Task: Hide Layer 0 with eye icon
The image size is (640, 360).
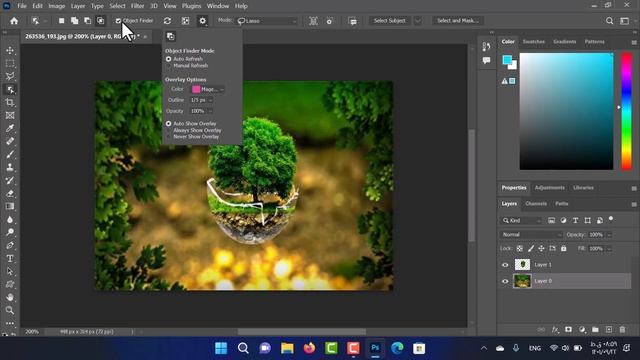Action: (x=505, y=281)
